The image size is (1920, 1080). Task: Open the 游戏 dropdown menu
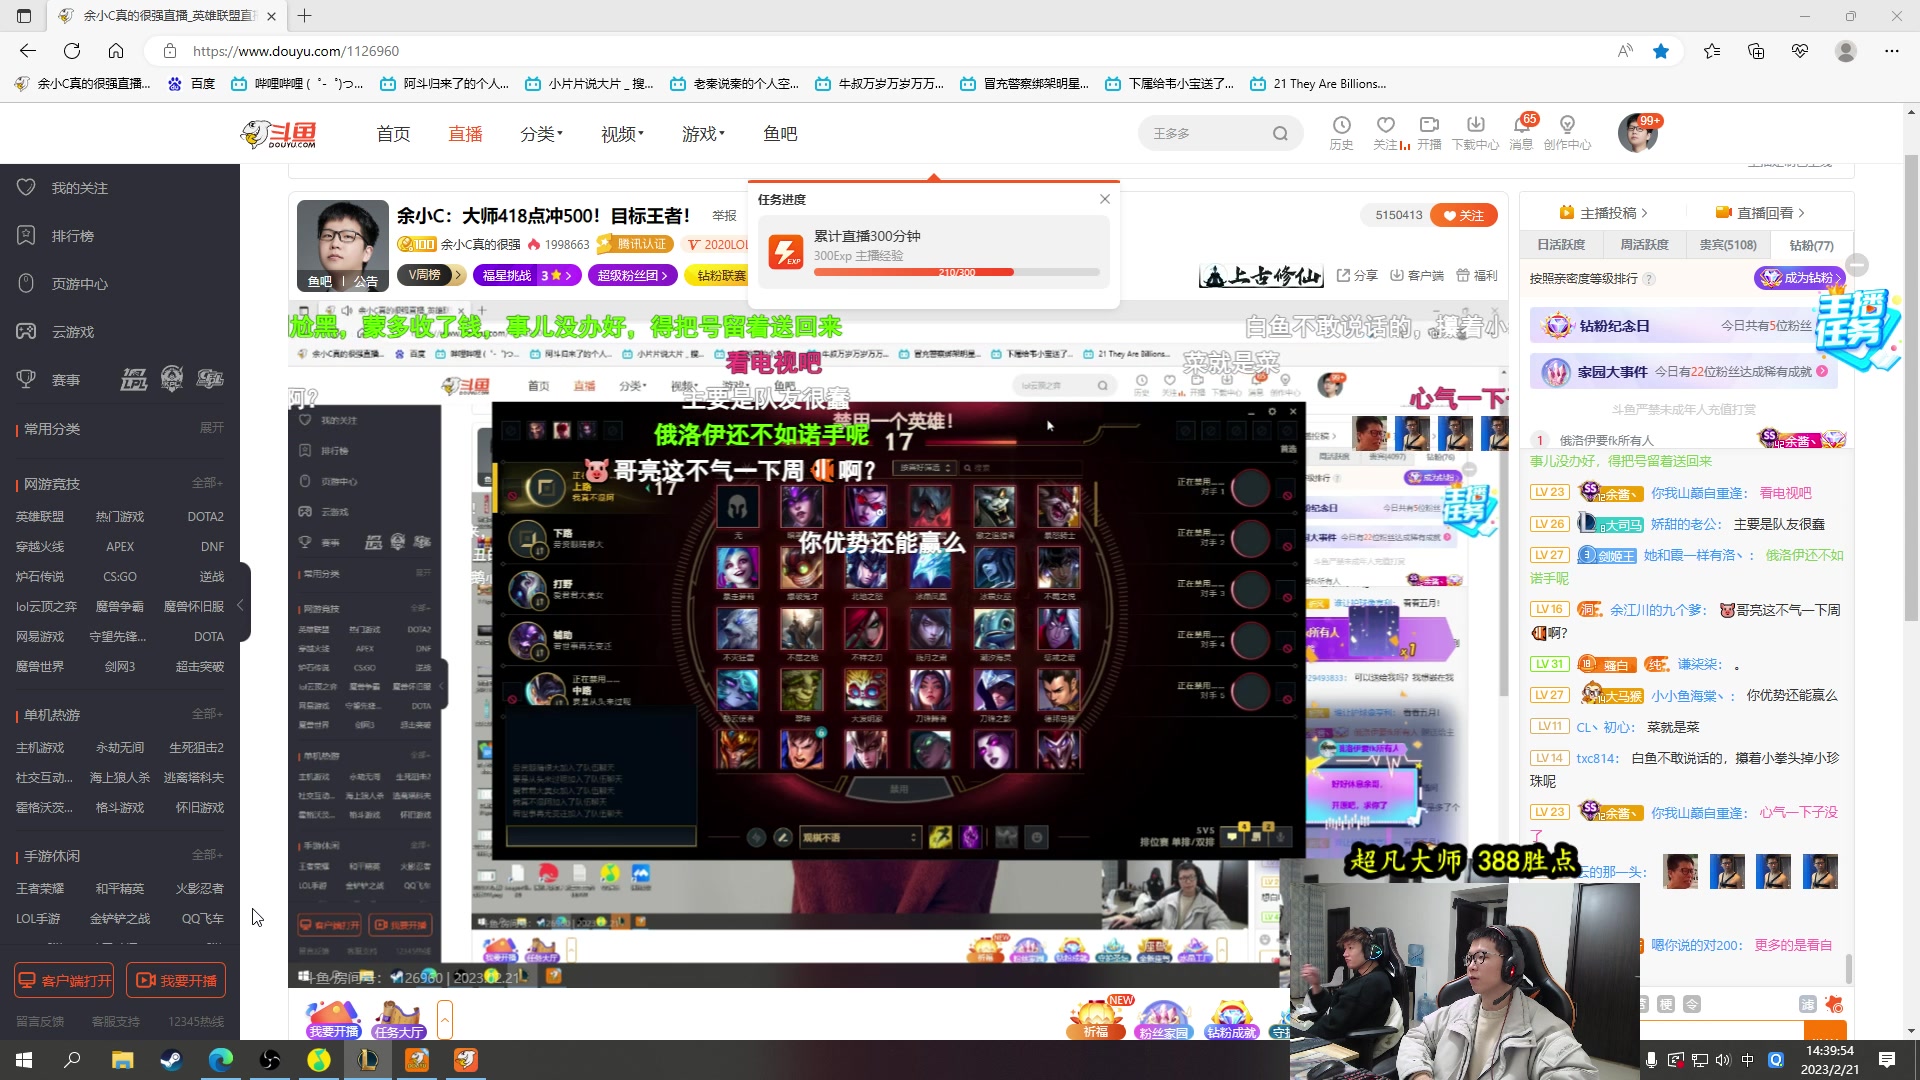703,133
